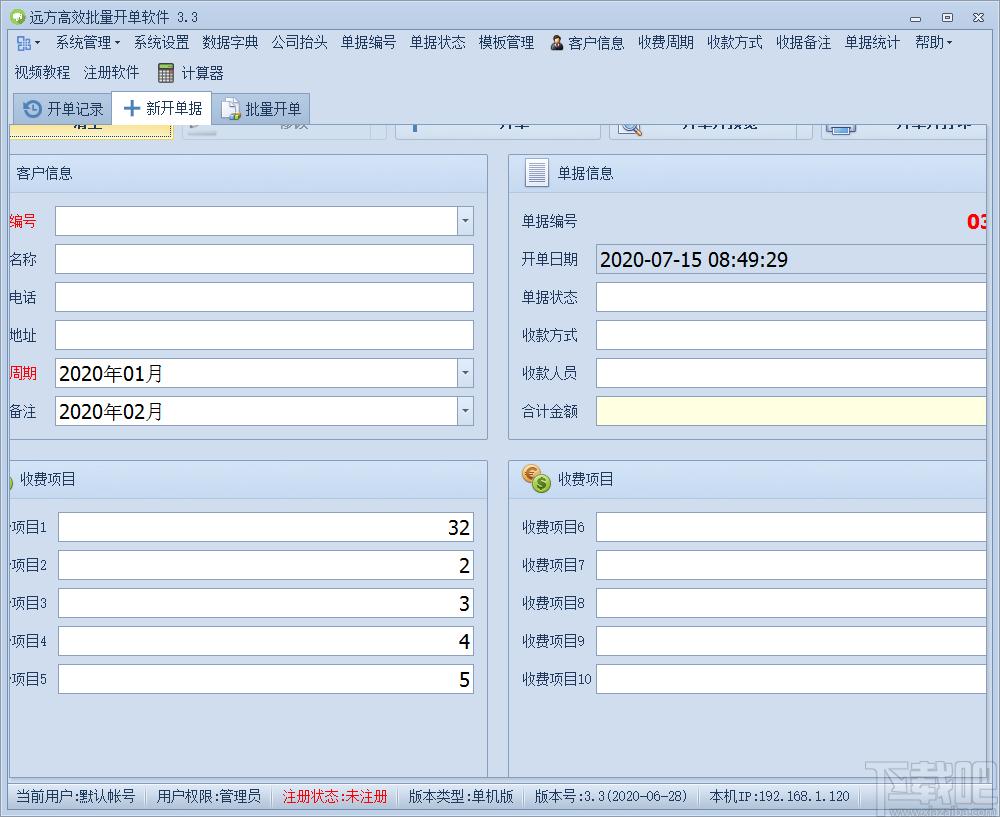The height and width of the screenshot is (817, 1000).
Task: Click the 收款方式 input field
Action: point(791,335)
